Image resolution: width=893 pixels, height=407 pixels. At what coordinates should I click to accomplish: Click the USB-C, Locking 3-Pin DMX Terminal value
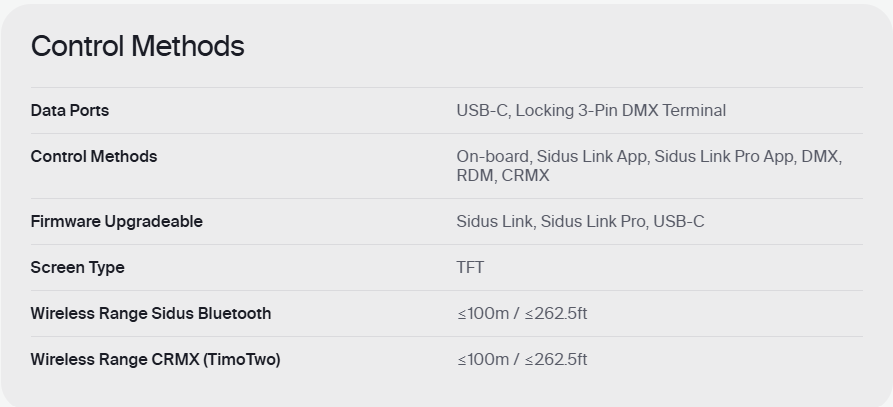pos(591,110)
